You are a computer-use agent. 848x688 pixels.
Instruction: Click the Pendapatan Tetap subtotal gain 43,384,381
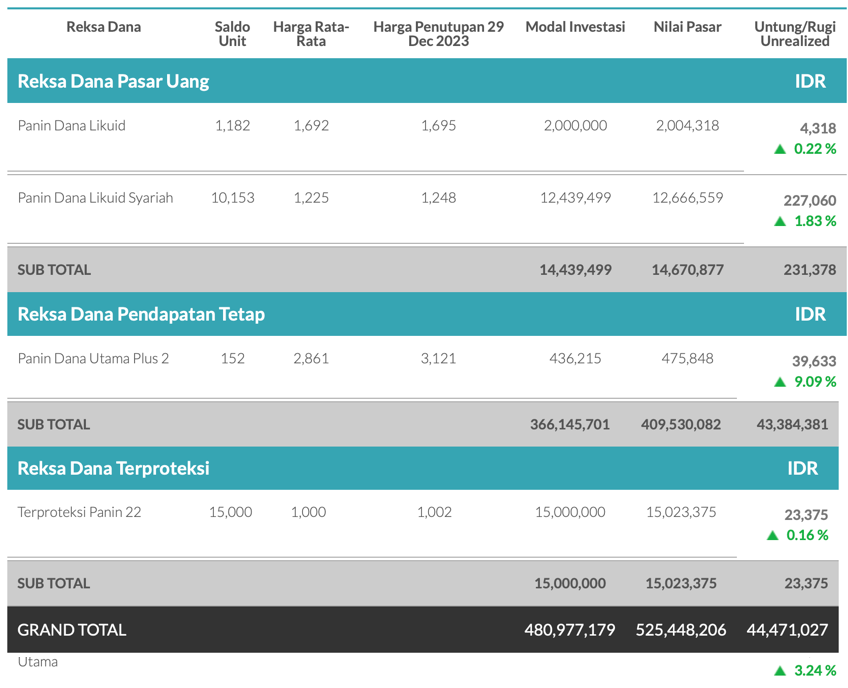(792, 424)
